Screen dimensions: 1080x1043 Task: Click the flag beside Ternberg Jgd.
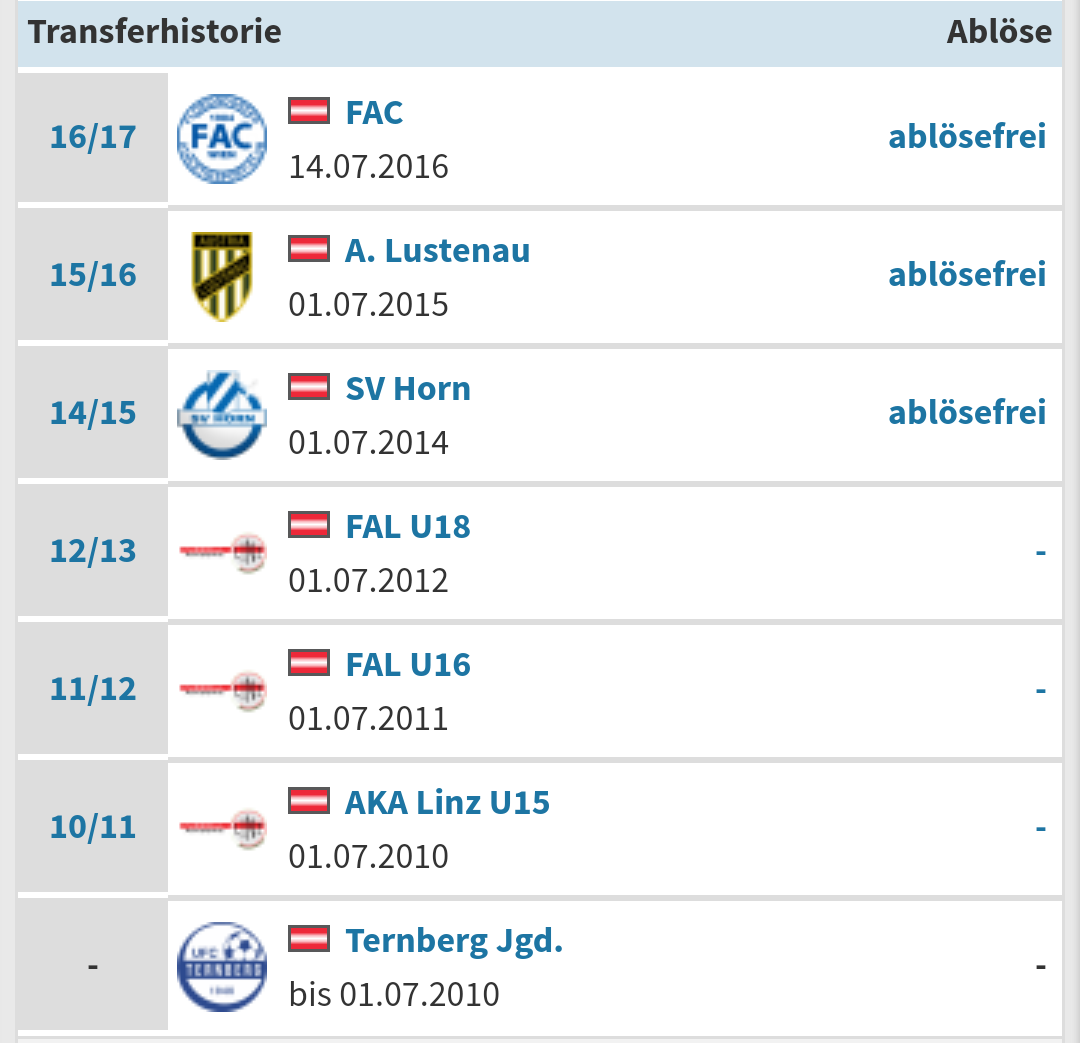click(309, 939)
